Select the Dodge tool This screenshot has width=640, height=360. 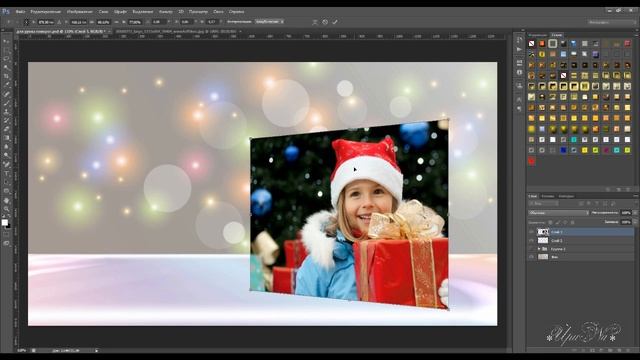6,155
